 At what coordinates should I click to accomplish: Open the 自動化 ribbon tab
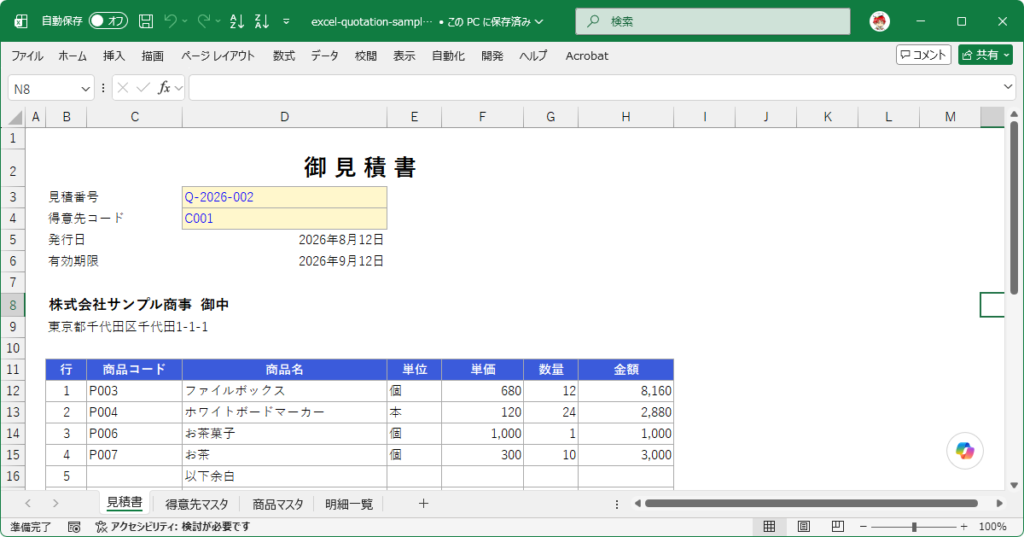pyautogui.click(x=448, y=56)
